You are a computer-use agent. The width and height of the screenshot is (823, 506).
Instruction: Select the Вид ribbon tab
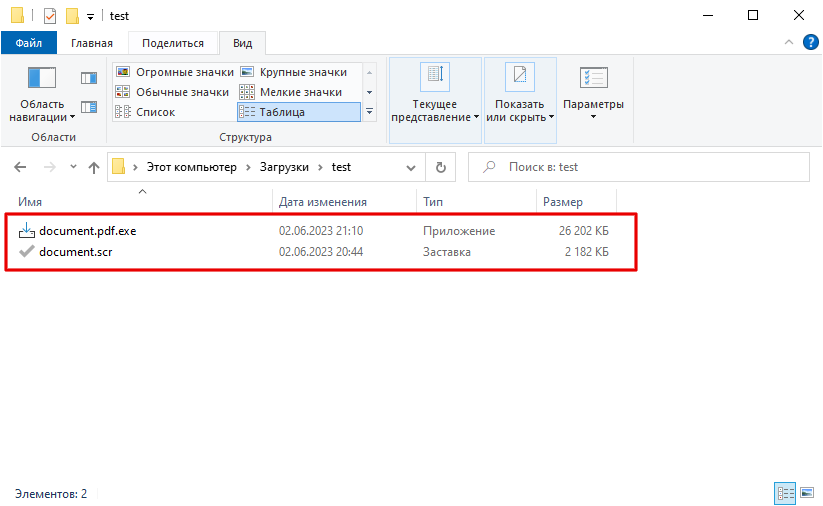242,43
